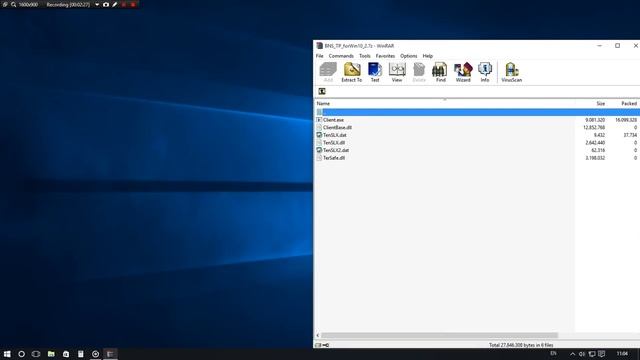This screenshot has width=640, height=360.
Task: Click the WinRAR title bar app icon
Action: (x=320, y=46)
